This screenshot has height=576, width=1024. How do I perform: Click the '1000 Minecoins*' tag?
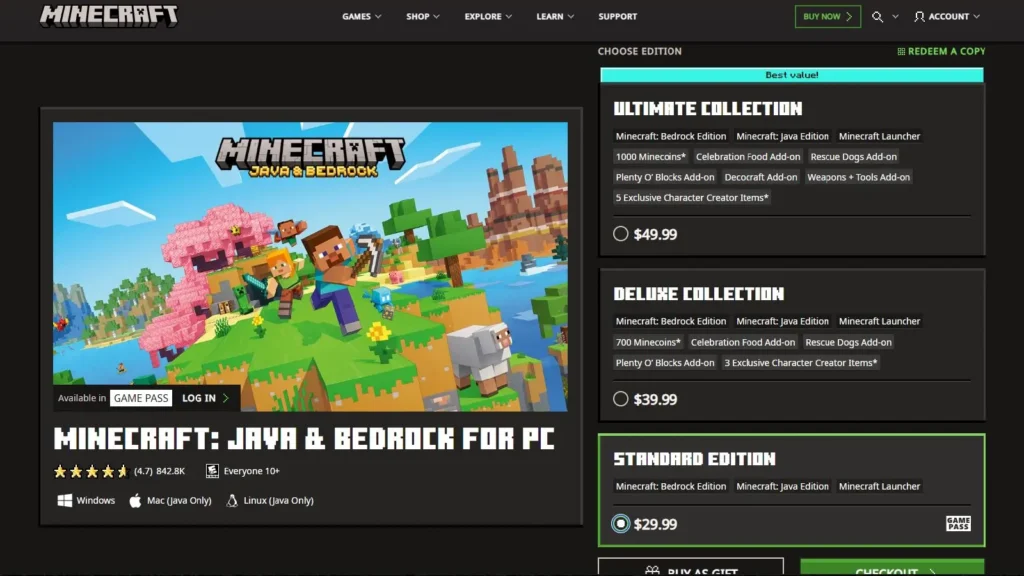(x=650, y=157)
